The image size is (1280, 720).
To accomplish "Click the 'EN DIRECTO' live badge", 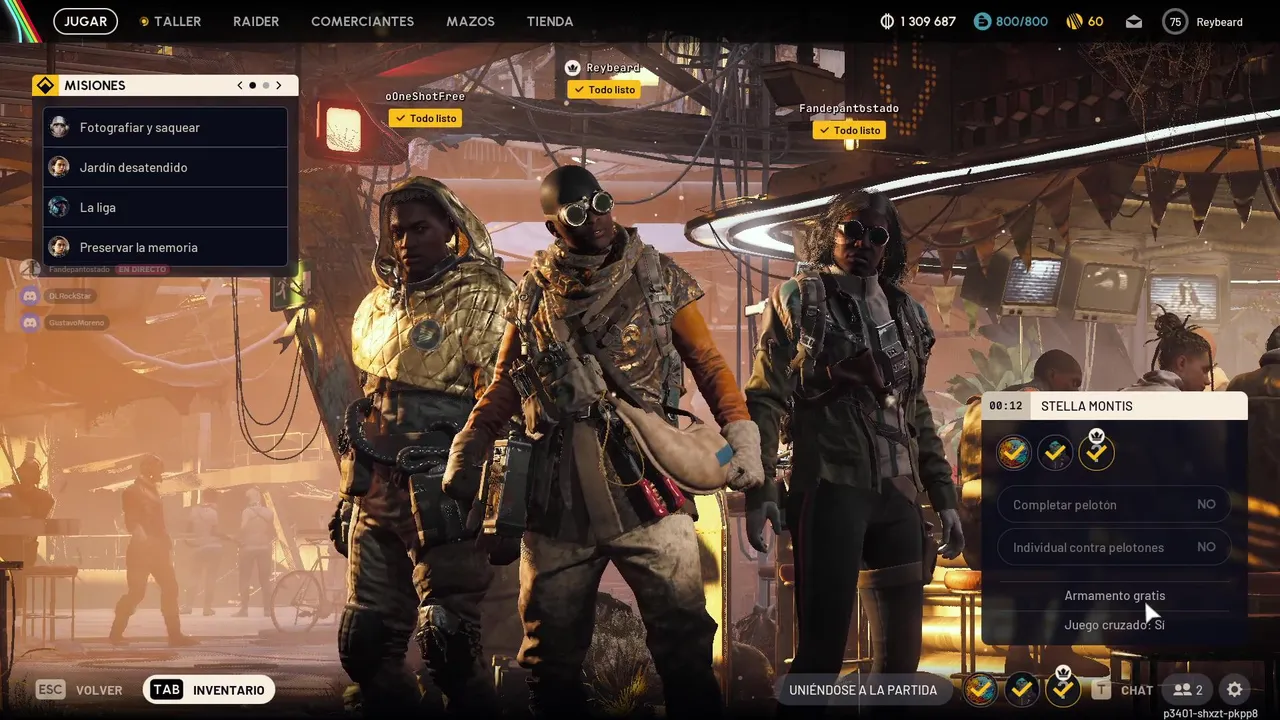I will (x=141, y=270).
